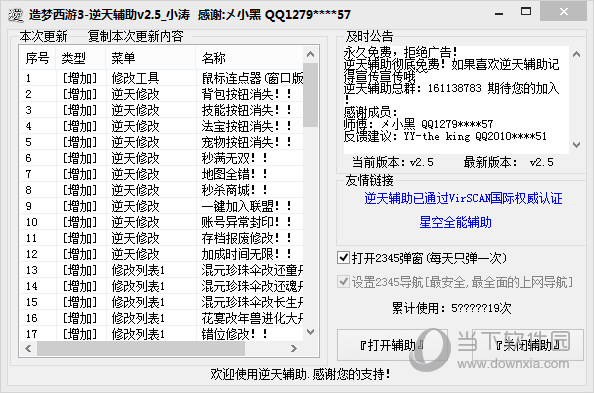Select row 混元珍珠伞改长生

pos(161,302)
